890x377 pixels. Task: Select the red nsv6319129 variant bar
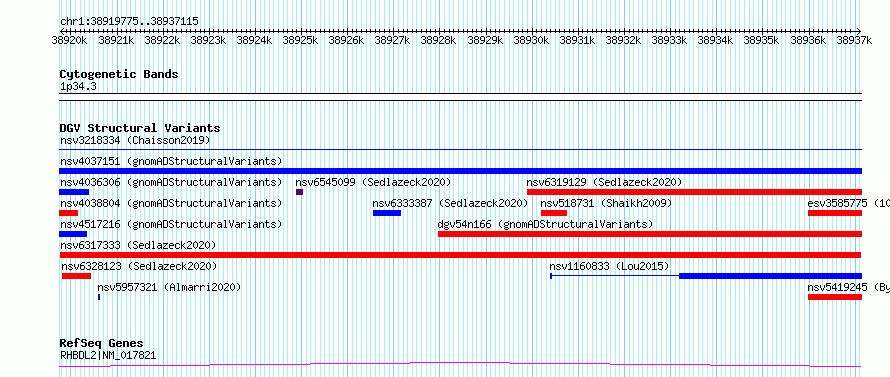point(695,192)
